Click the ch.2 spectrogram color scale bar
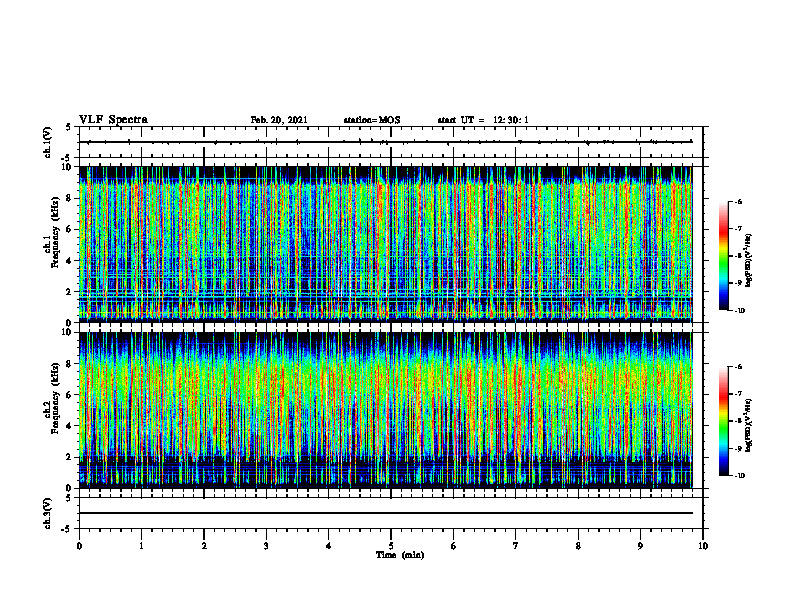This screenshot has height=612, width=792. click(723, 421)
